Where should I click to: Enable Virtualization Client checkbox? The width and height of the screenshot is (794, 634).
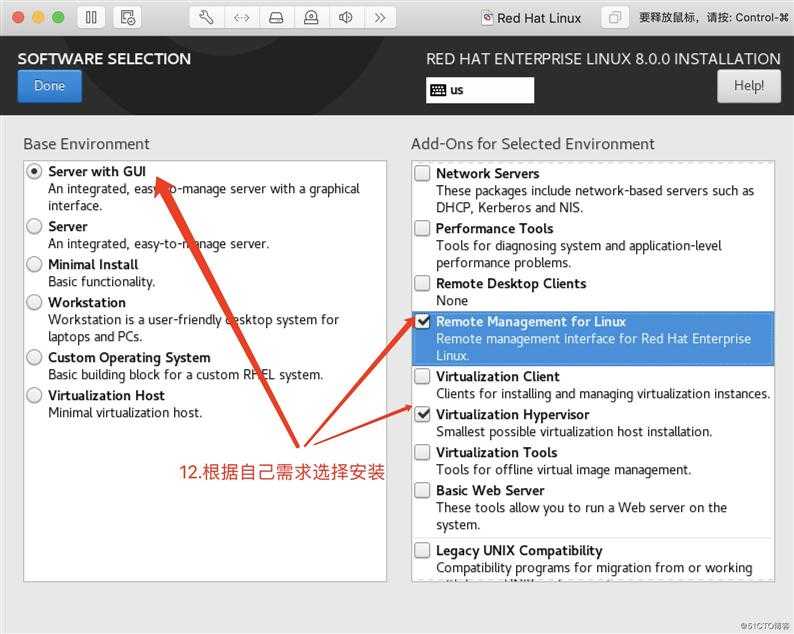422,376
